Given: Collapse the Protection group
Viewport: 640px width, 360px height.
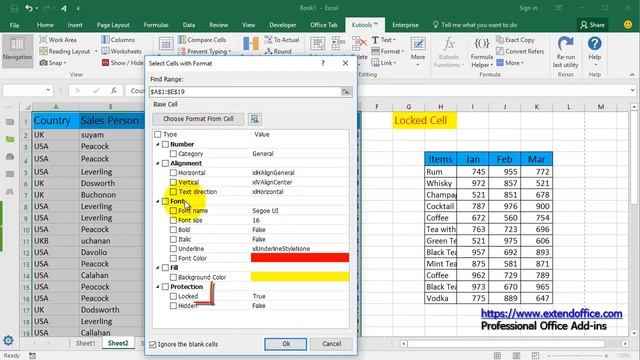Looking at the screenshot, I should (158, 287).
